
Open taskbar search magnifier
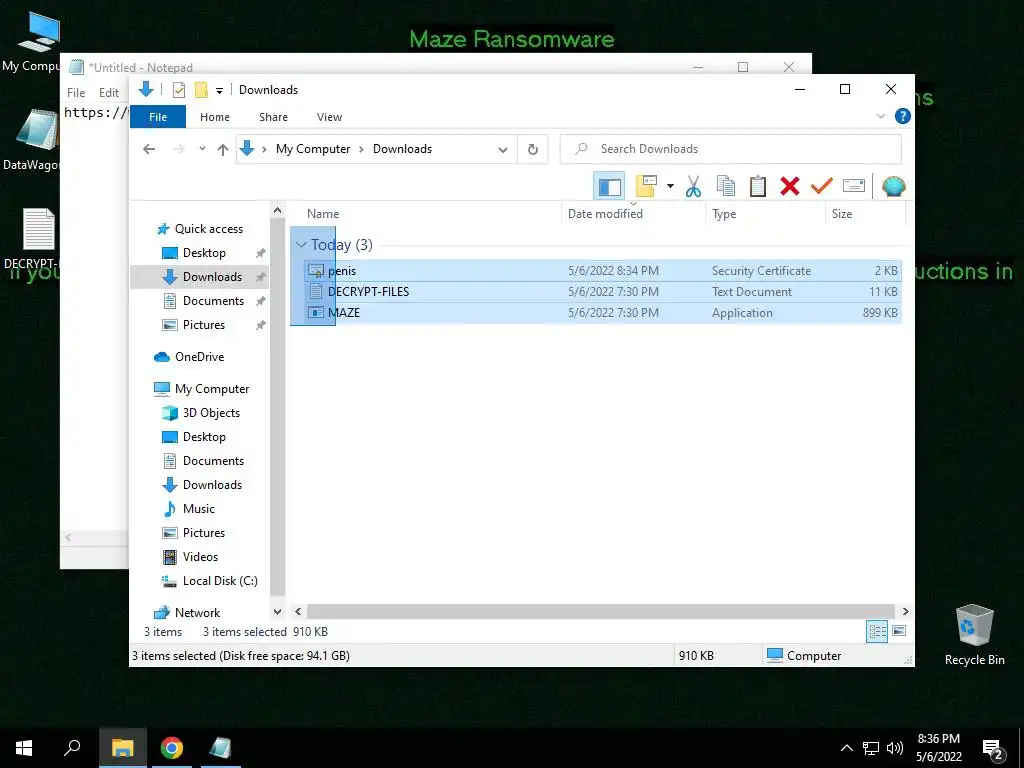pyautogui.click(x=72, y=748)
